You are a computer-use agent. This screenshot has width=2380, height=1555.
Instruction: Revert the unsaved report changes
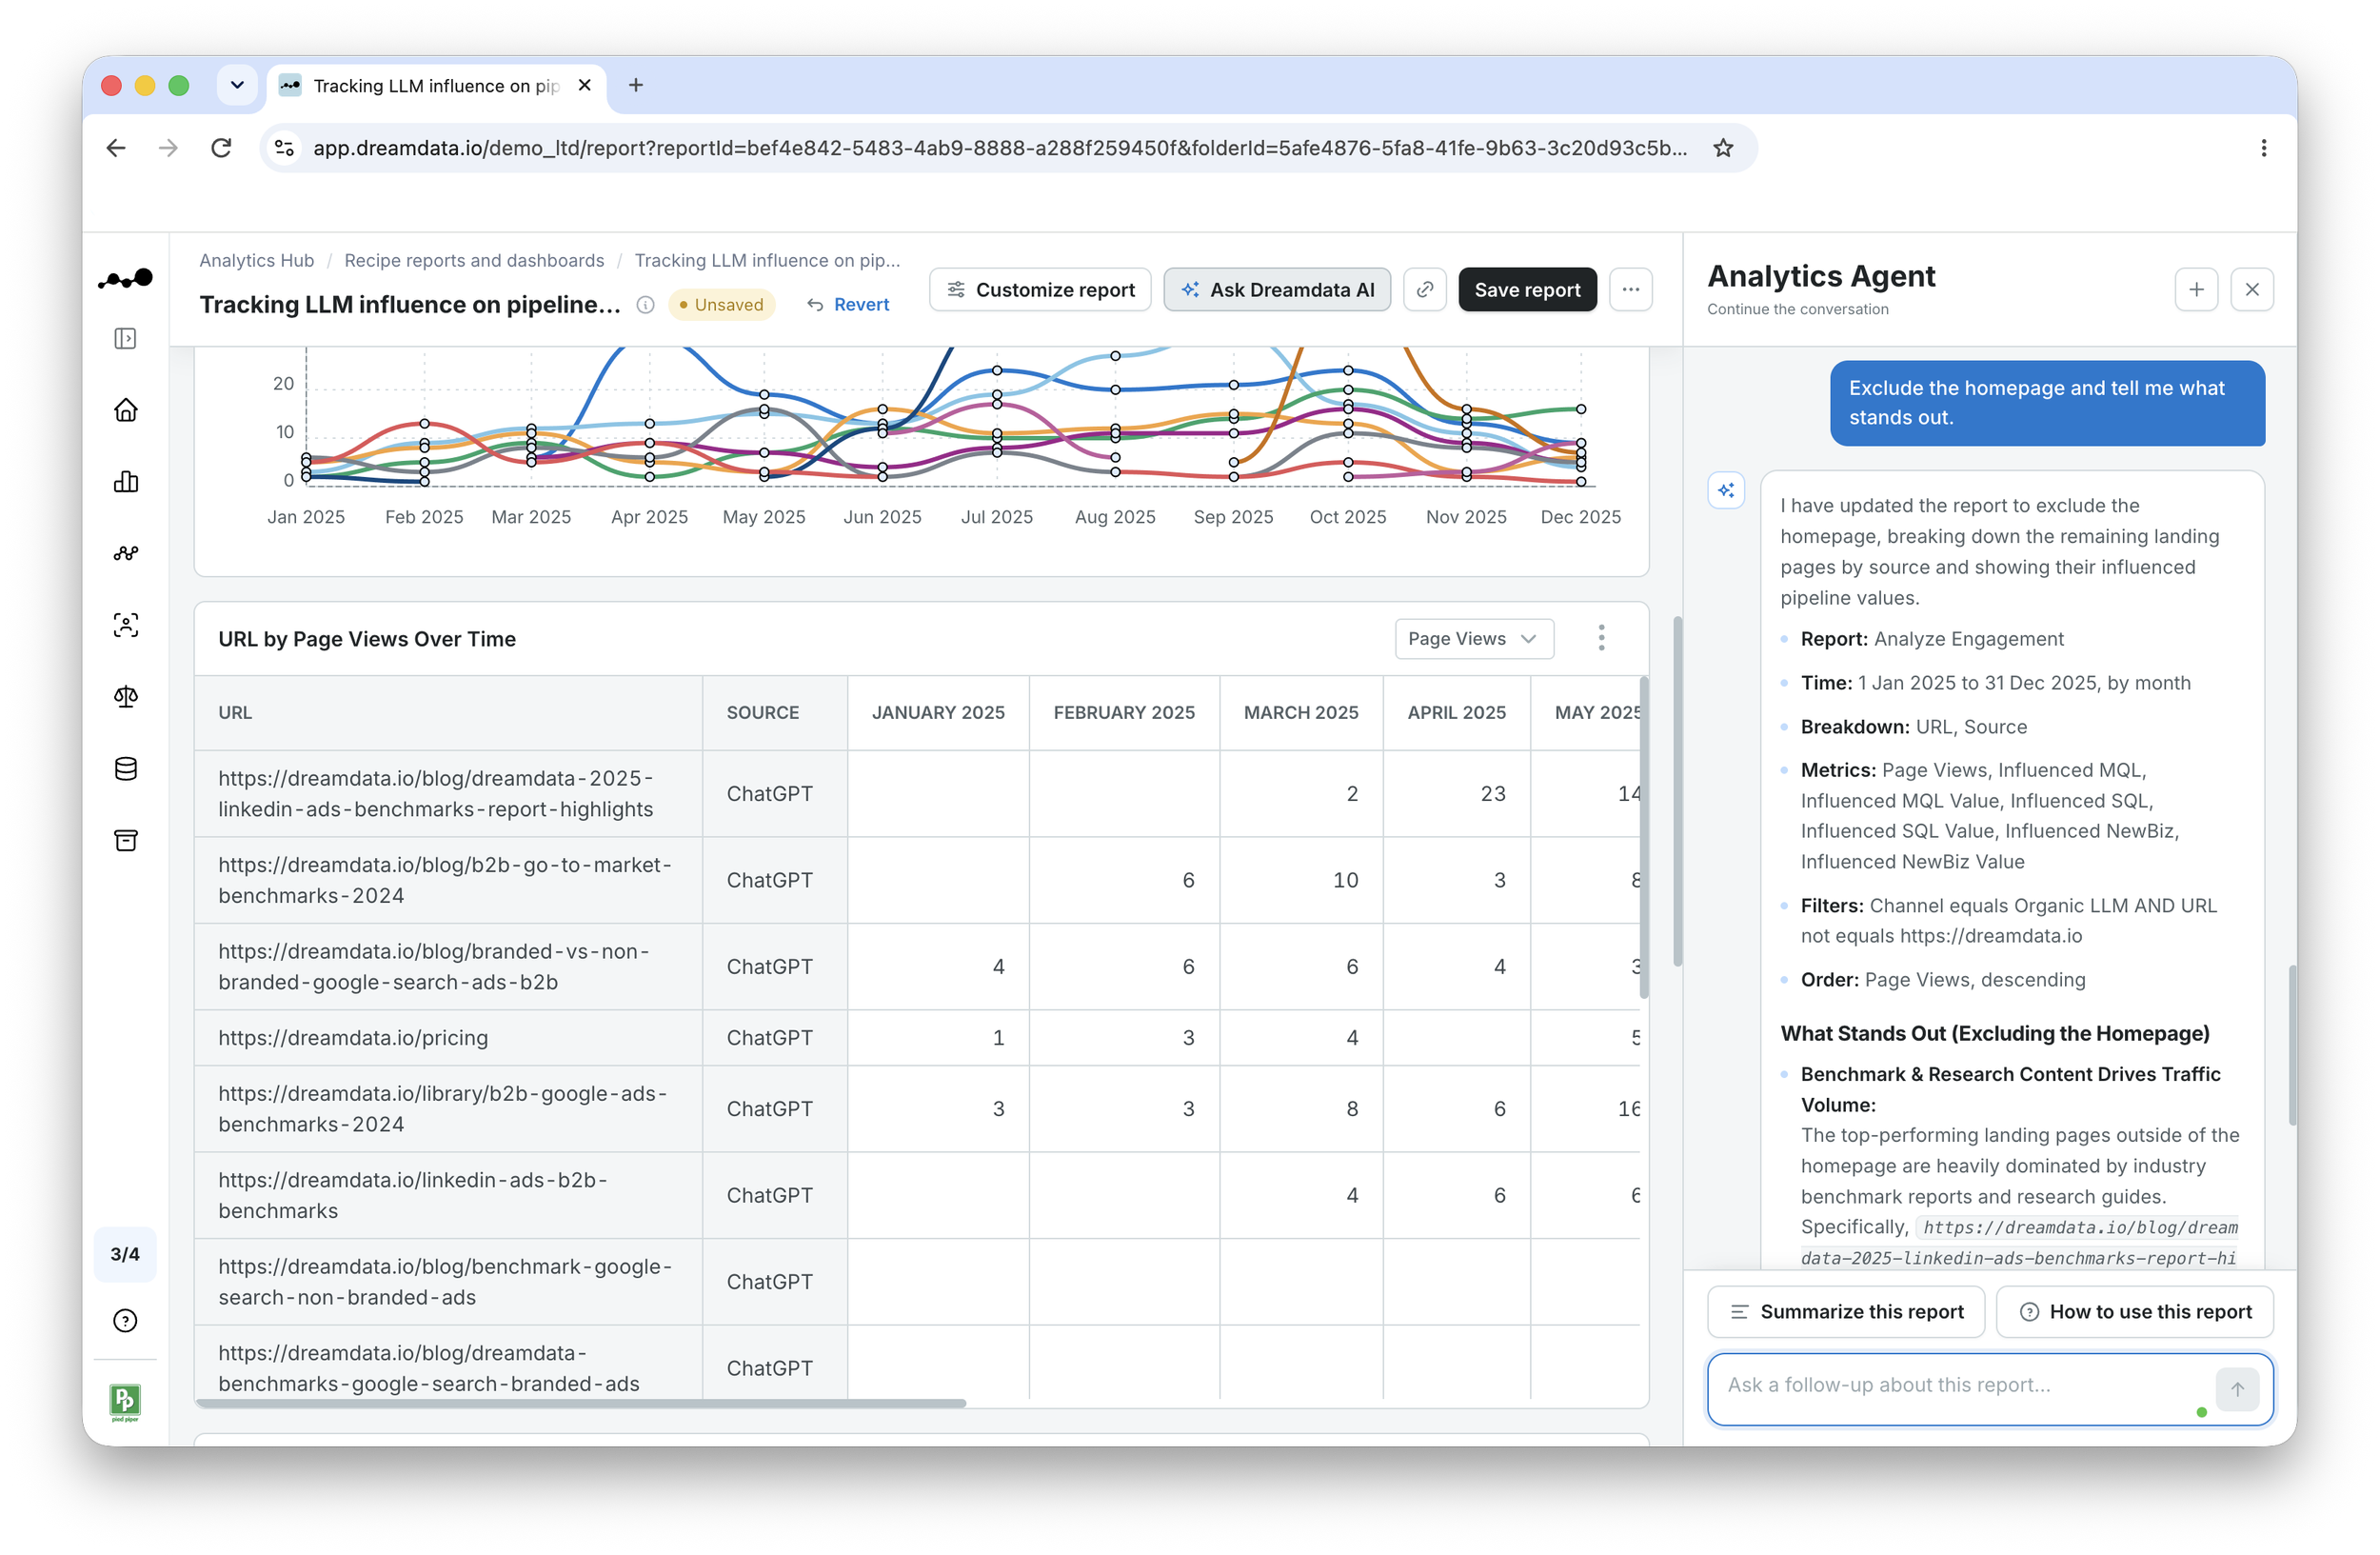click(848, 305)
